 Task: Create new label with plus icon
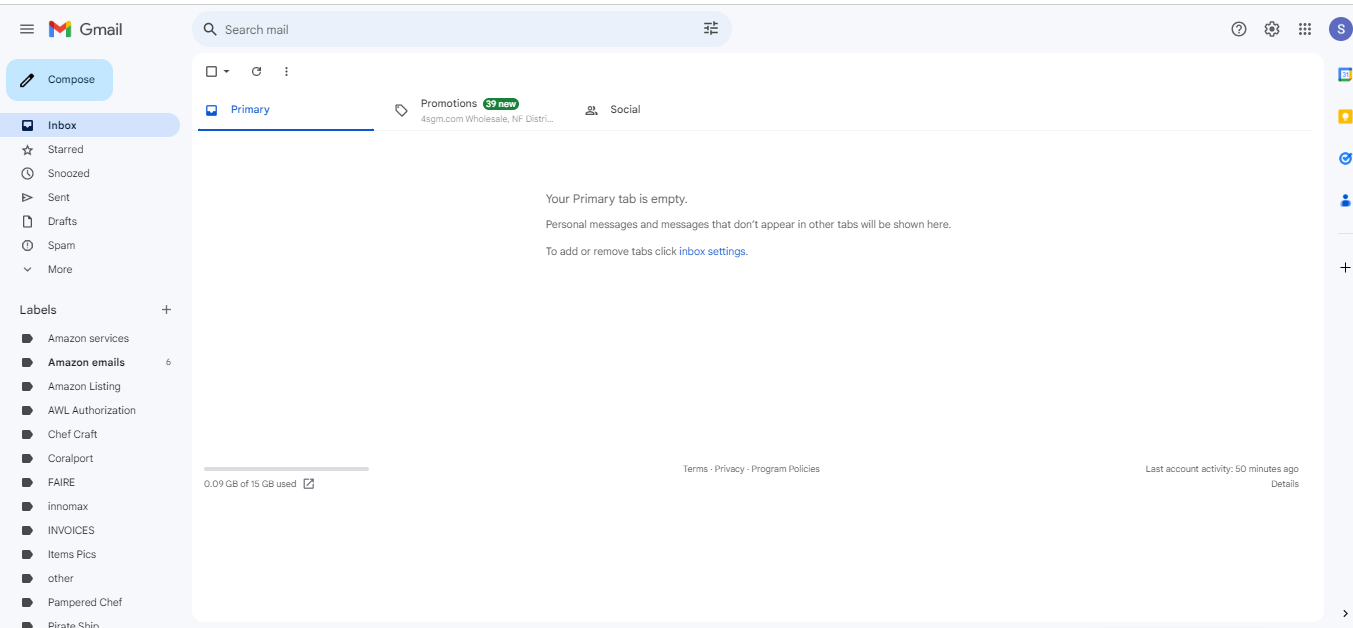pos(167,310)
